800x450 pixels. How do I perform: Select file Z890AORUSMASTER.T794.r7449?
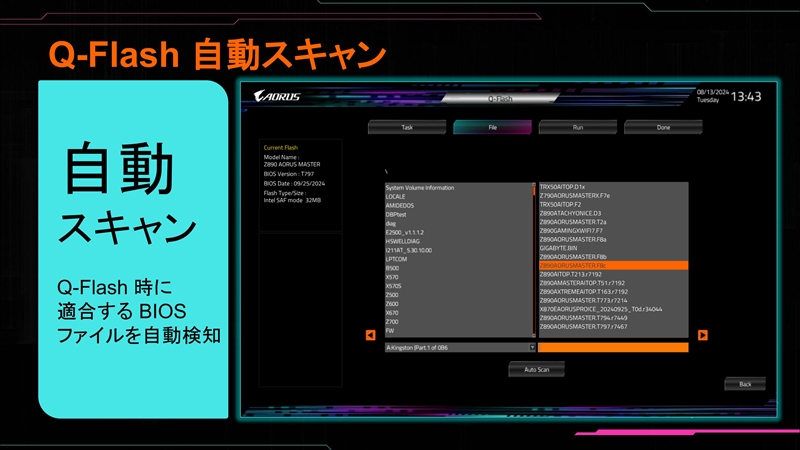[584, 318]
